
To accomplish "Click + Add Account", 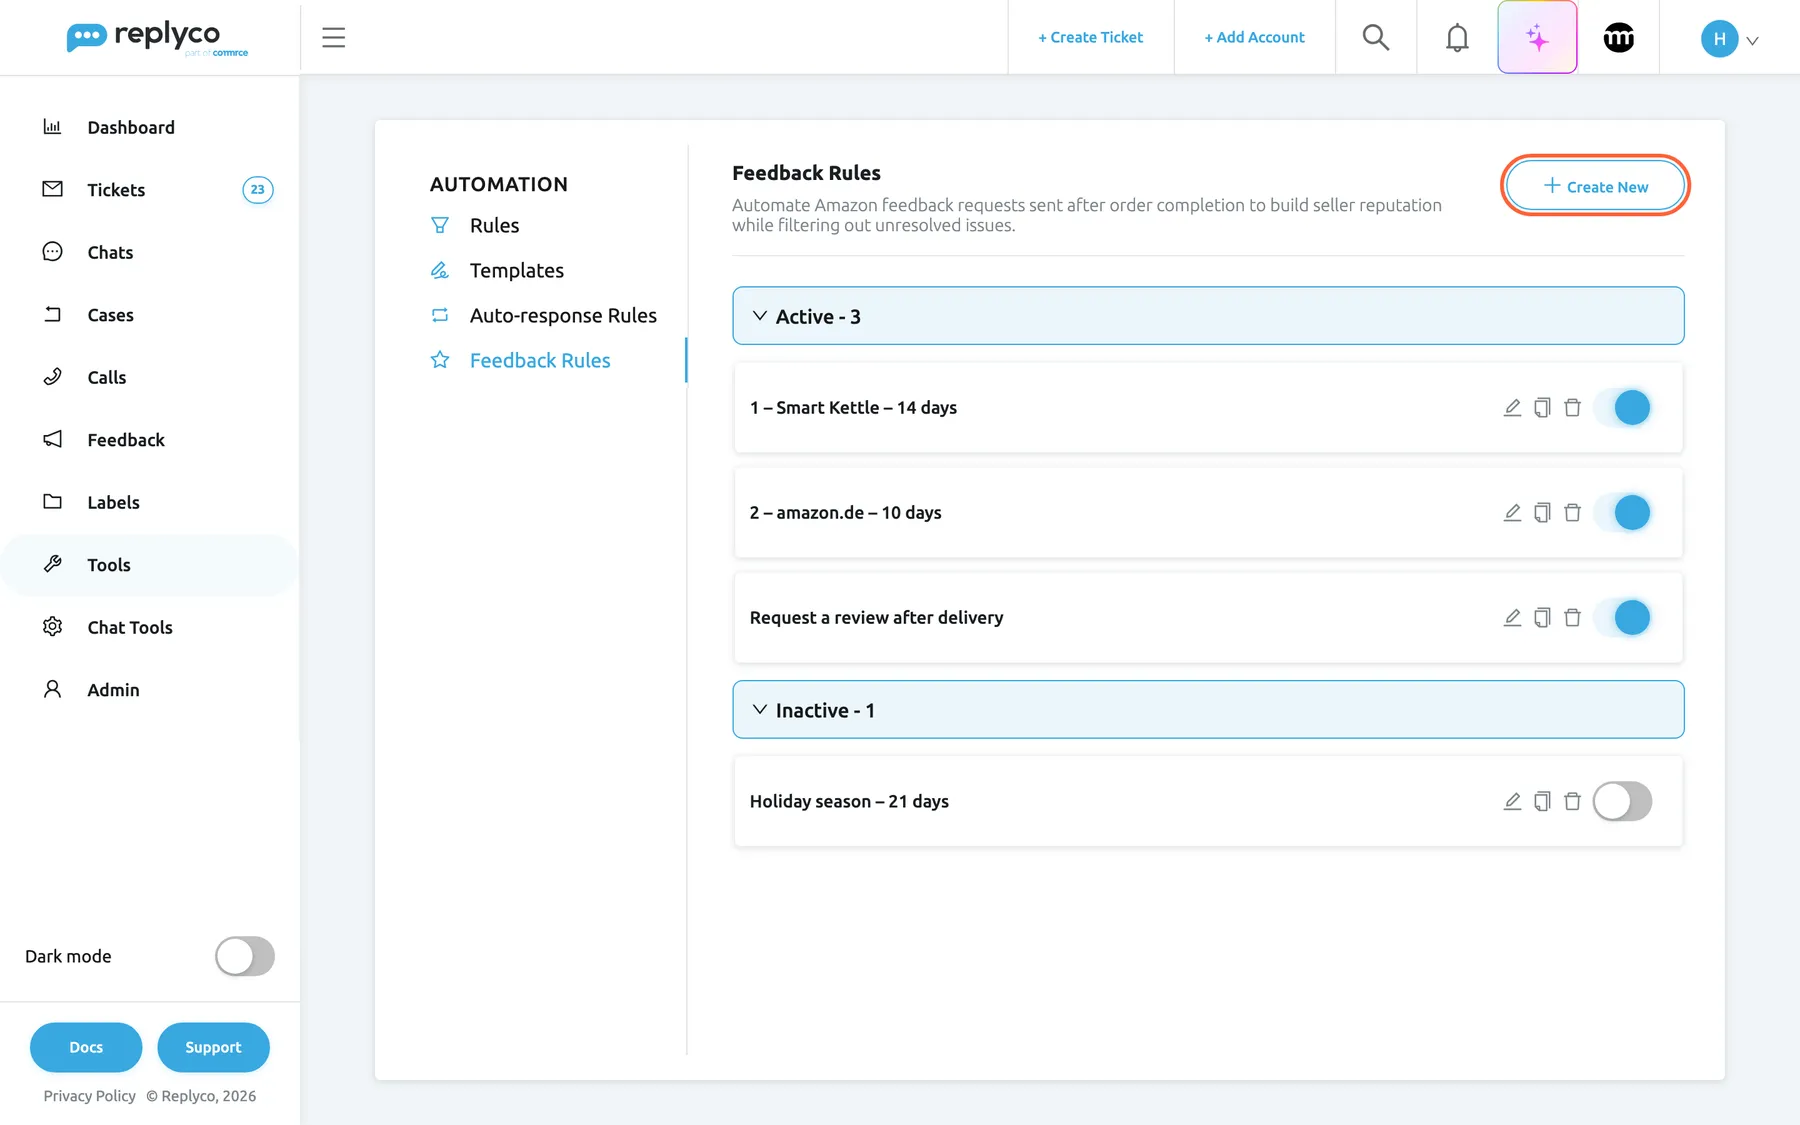I will (1254, 38).
